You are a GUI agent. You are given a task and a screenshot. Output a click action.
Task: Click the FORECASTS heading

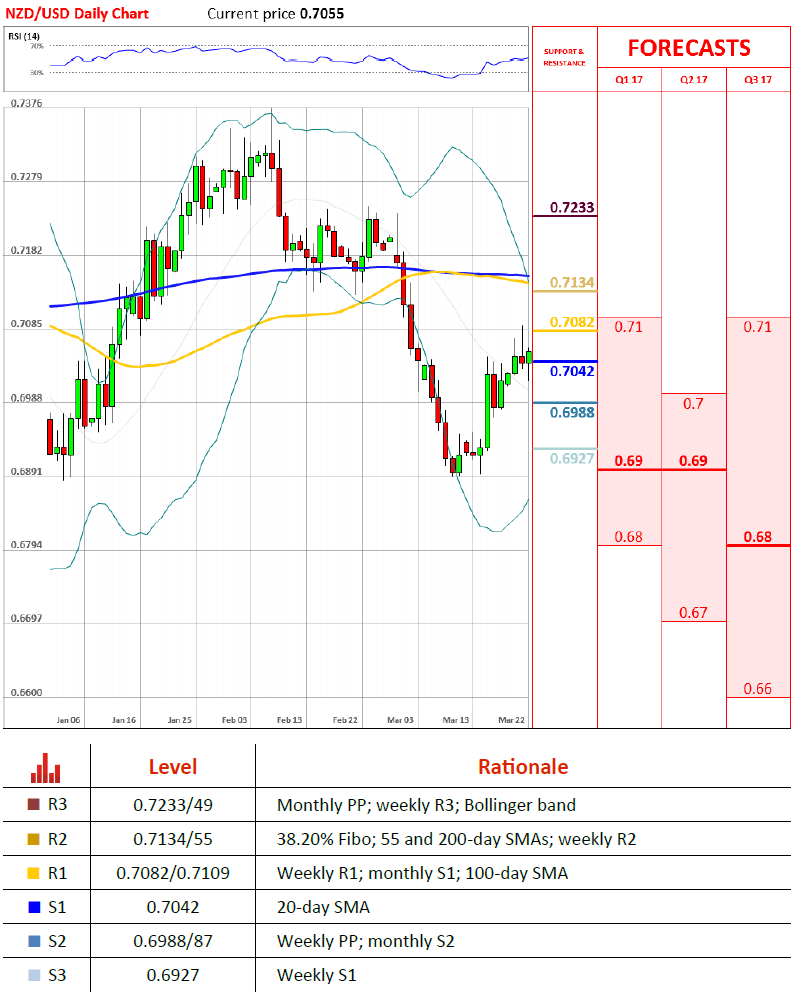click(x=688, y=48)
